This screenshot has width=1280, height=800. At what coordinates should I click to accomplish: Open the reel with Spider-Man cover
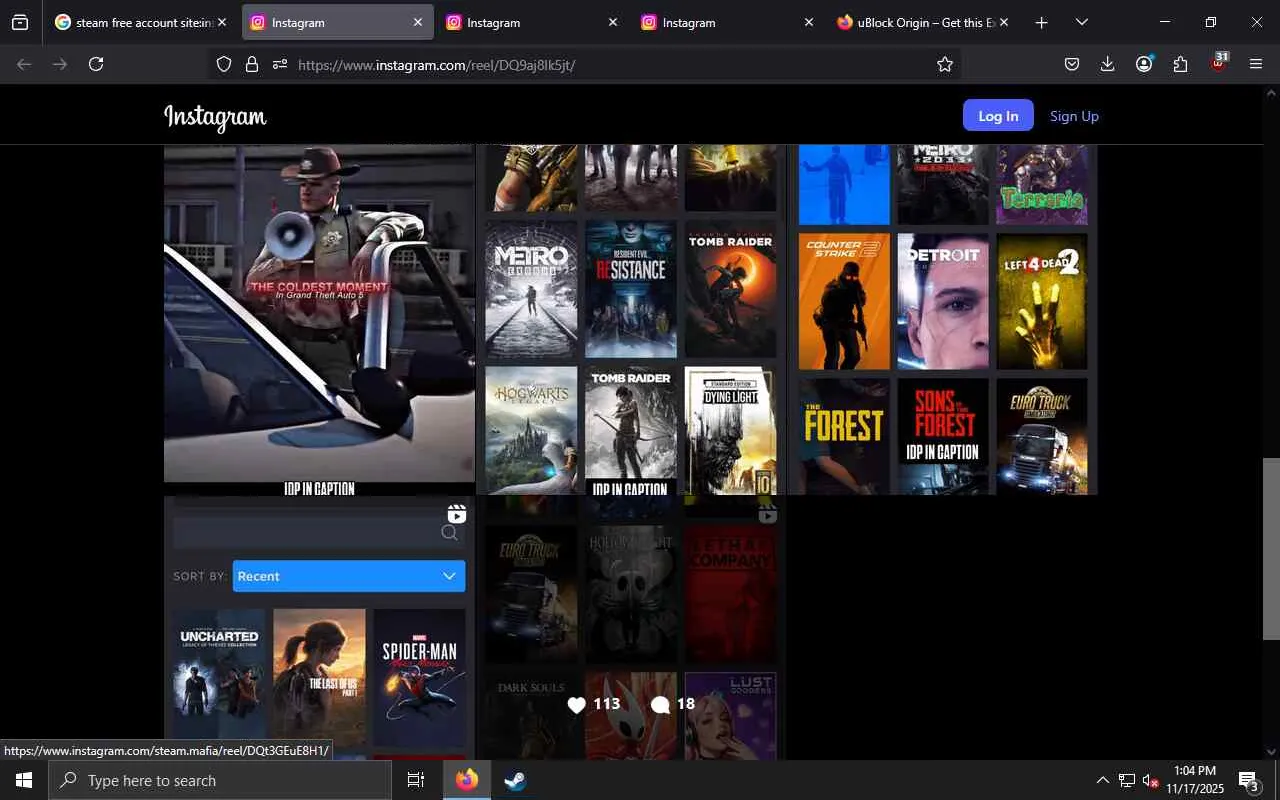(319, 628)
